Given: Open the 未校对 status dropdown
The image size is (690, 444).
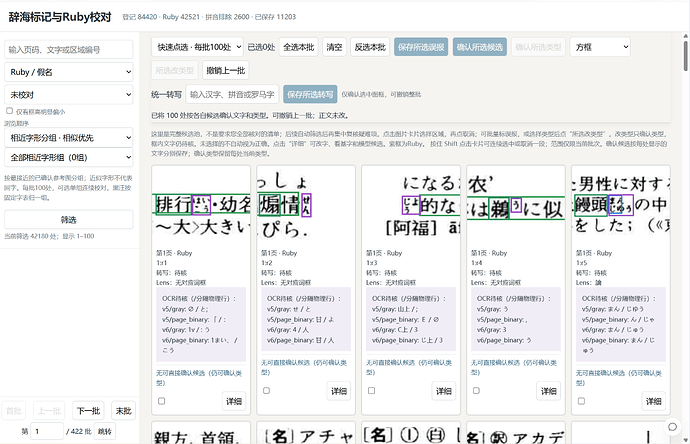Looking at the screenshot, I should click(69, 95).
